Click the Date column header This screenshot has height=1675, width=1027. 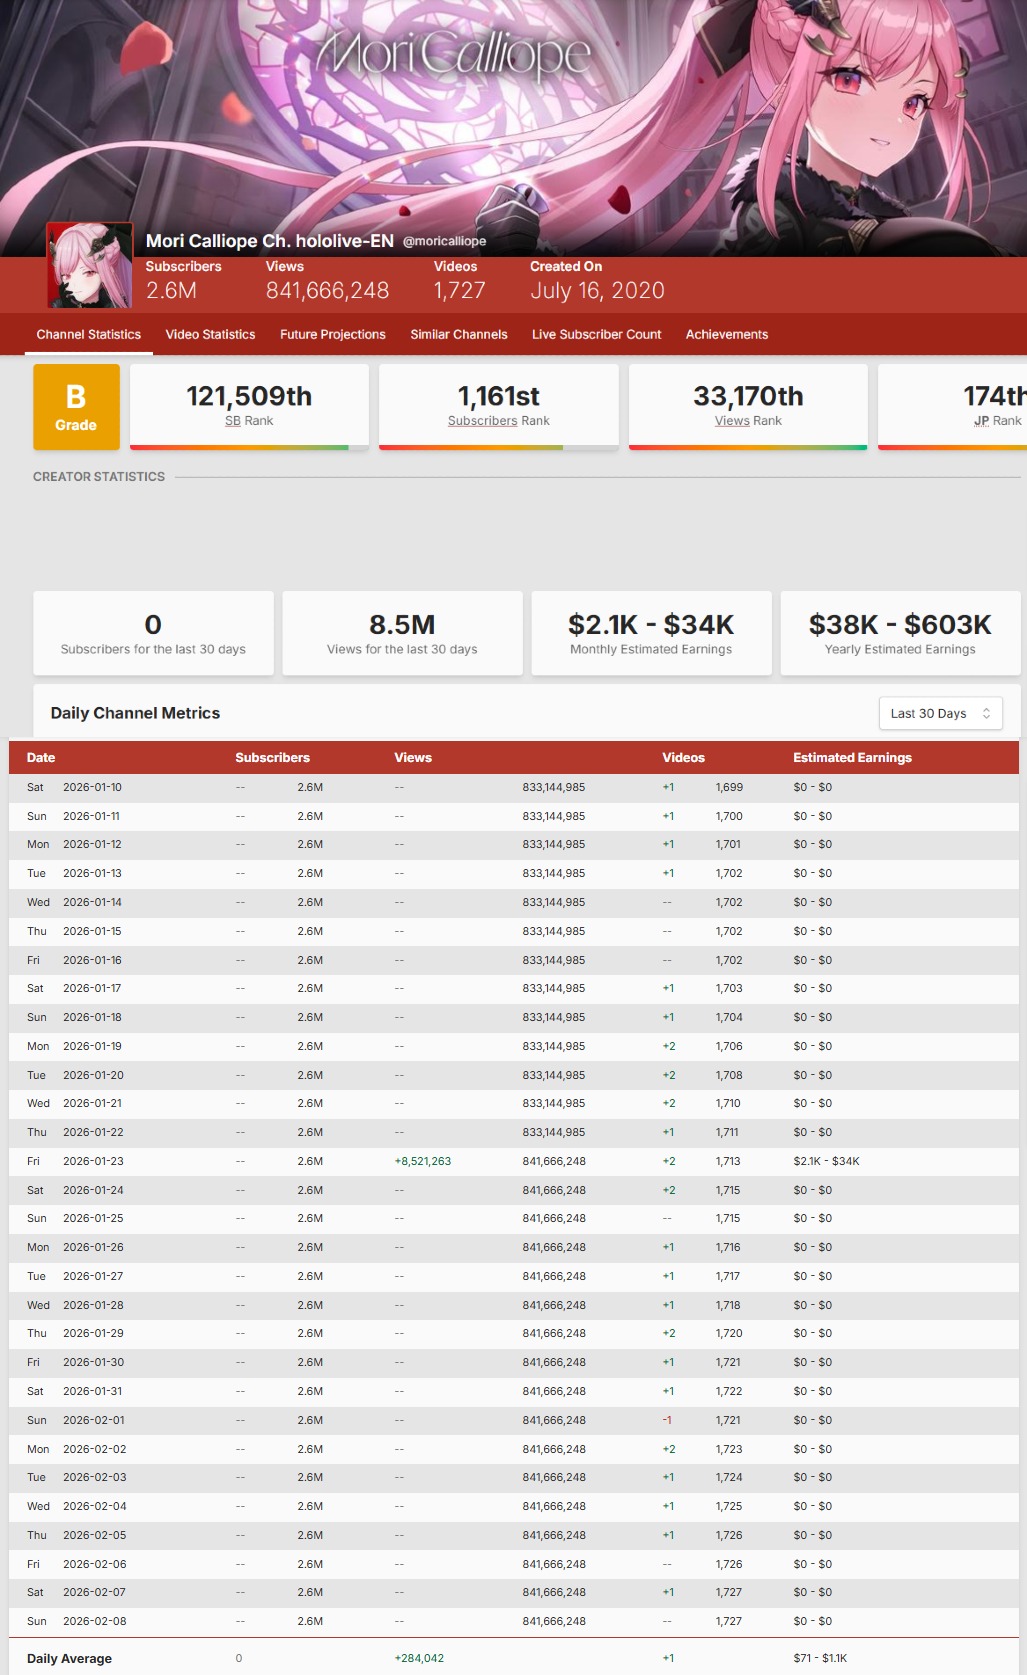tap(41, 757)
